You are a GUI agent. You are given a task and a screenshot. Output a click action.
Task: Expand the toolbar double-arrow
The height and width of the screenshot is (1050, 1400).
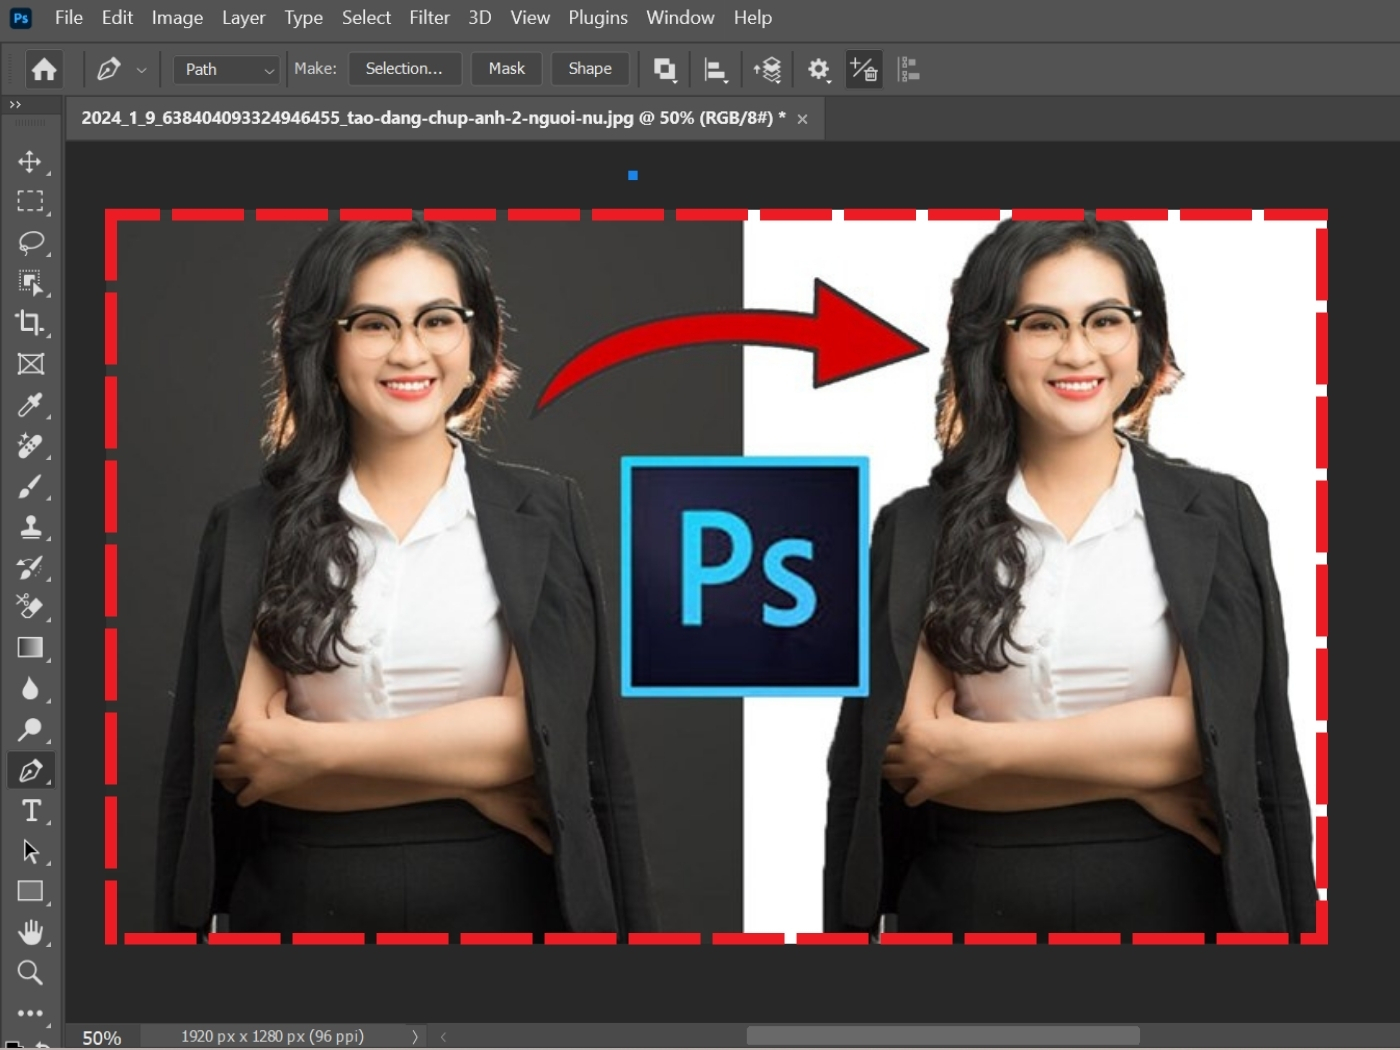15,104
